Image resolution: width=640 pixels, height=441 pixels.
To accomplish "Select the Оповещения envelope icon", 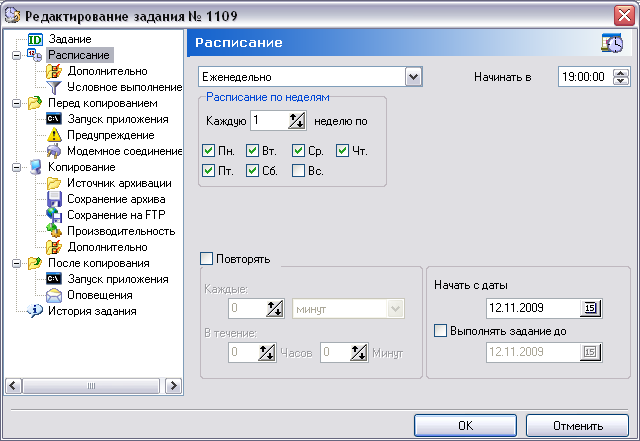I will point(54,295).
